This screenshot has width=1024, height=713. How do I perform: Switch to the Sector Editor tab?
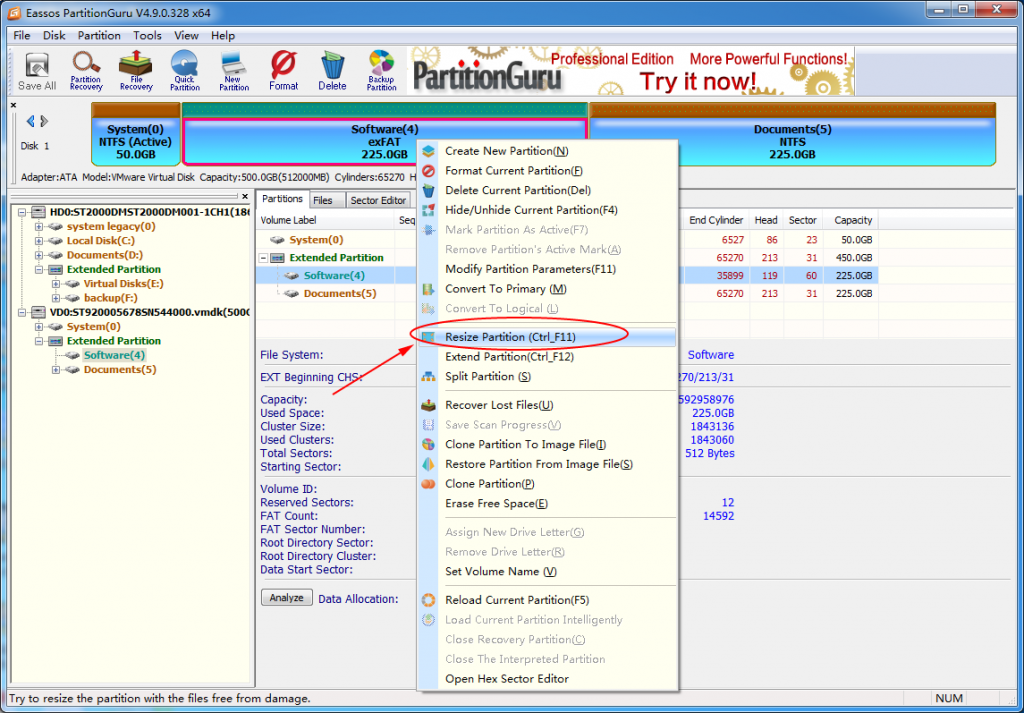pos(378,200)
